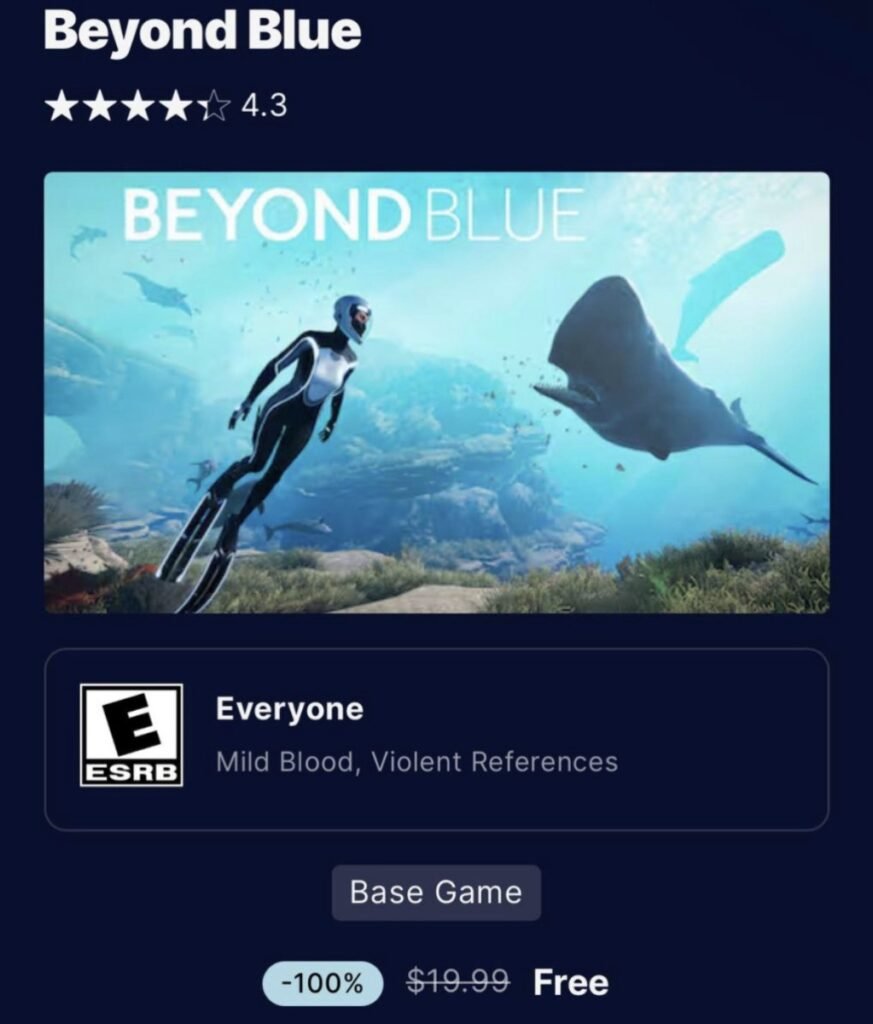This screenshot has height=1024, width=873.
Task: Click the Free price label
Action: coord(571,982)
